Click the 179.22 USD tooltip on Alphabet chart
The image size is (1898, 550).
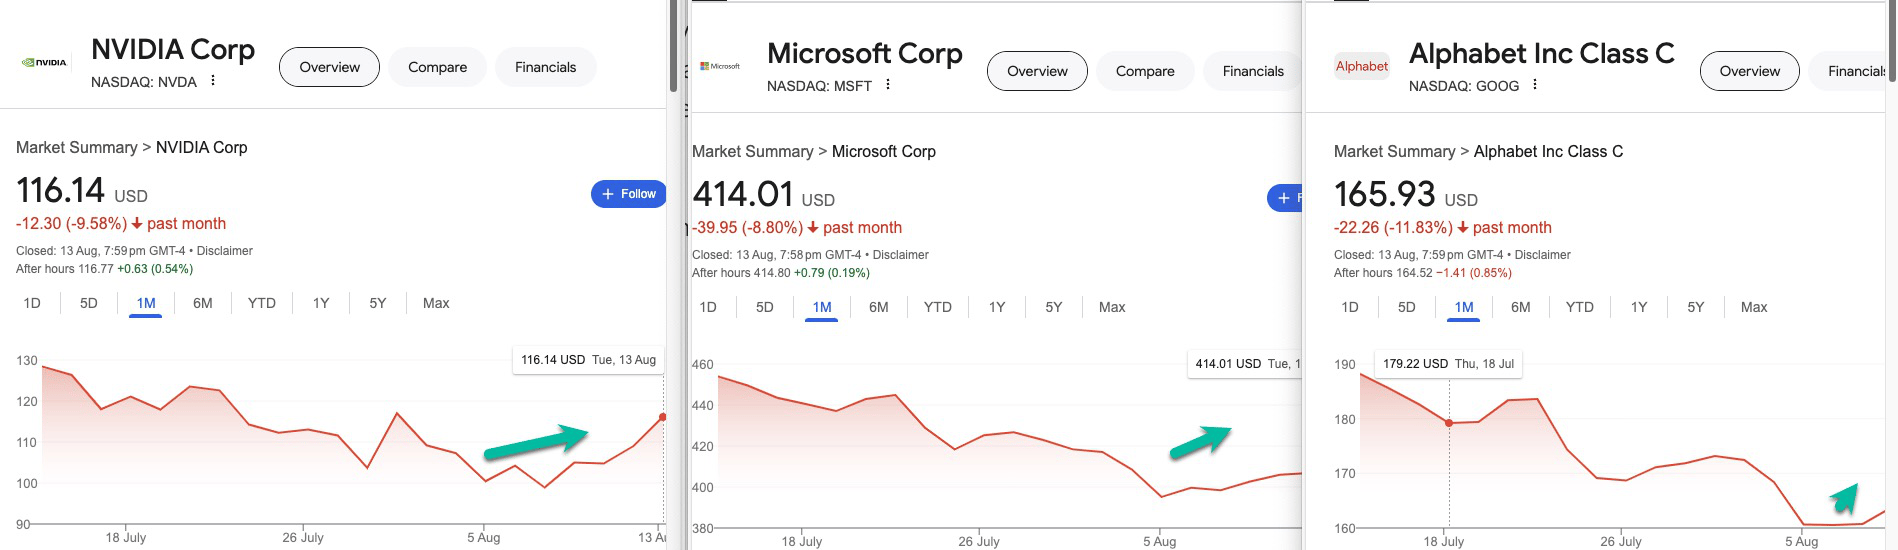[x=1448, y=364]
